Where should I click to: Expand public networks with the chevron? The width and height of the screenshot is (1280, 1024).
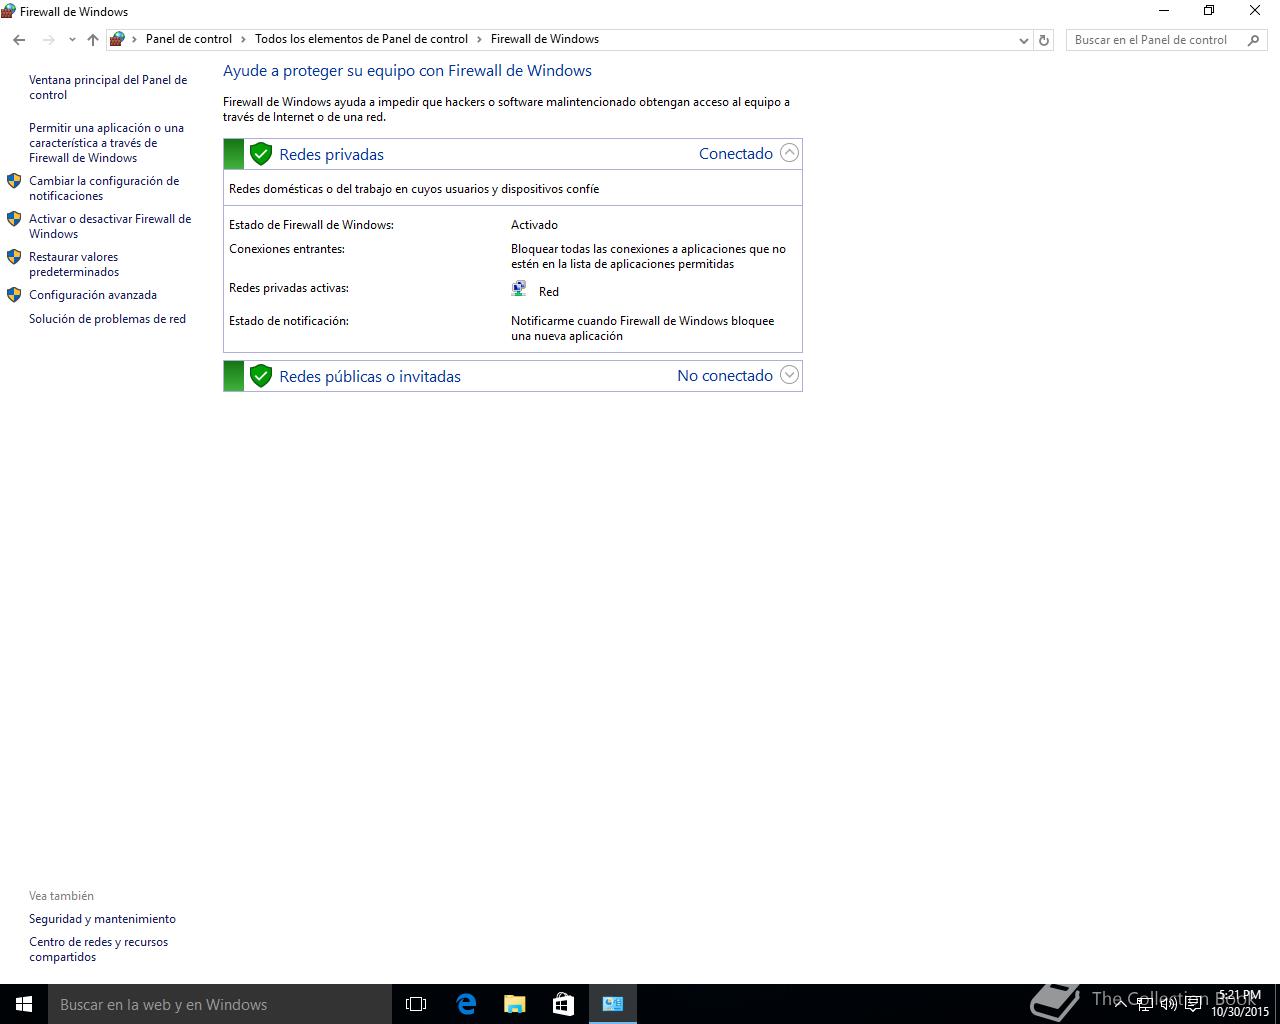(x=789, y=375)
